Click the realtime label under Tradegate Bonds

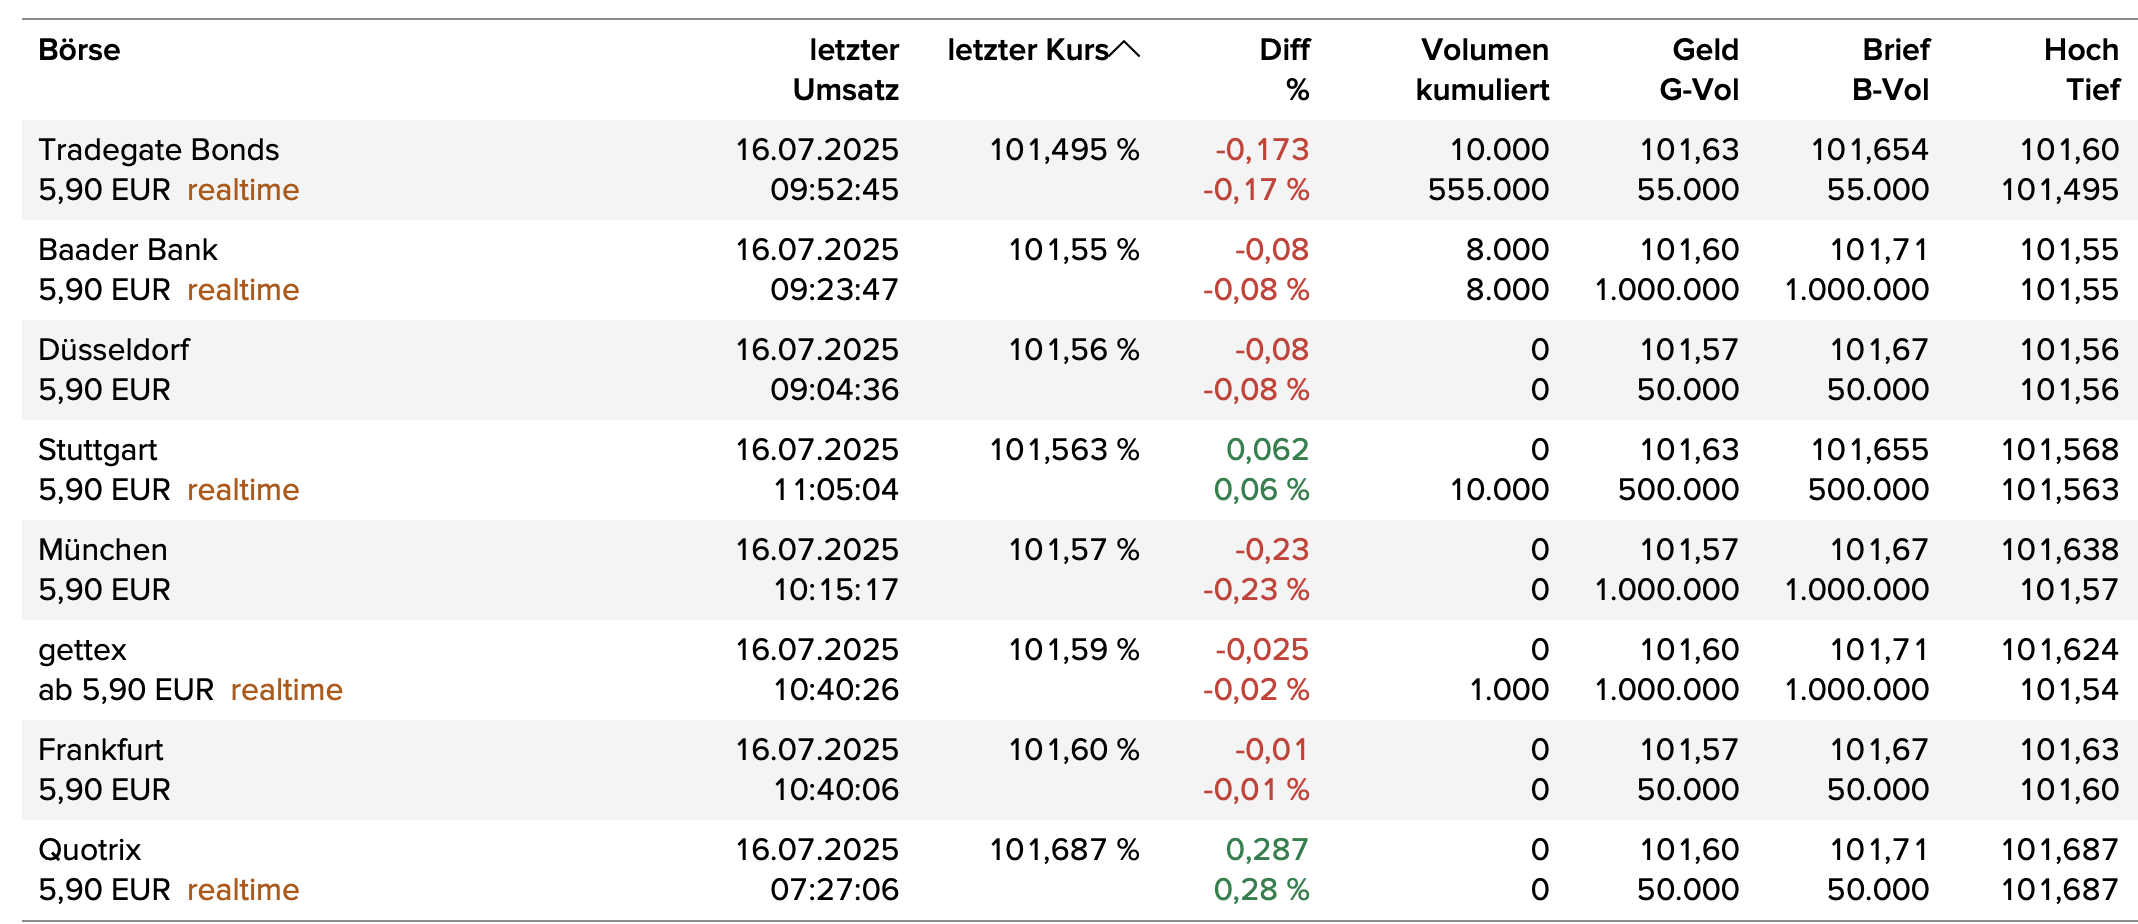point(243,190)
